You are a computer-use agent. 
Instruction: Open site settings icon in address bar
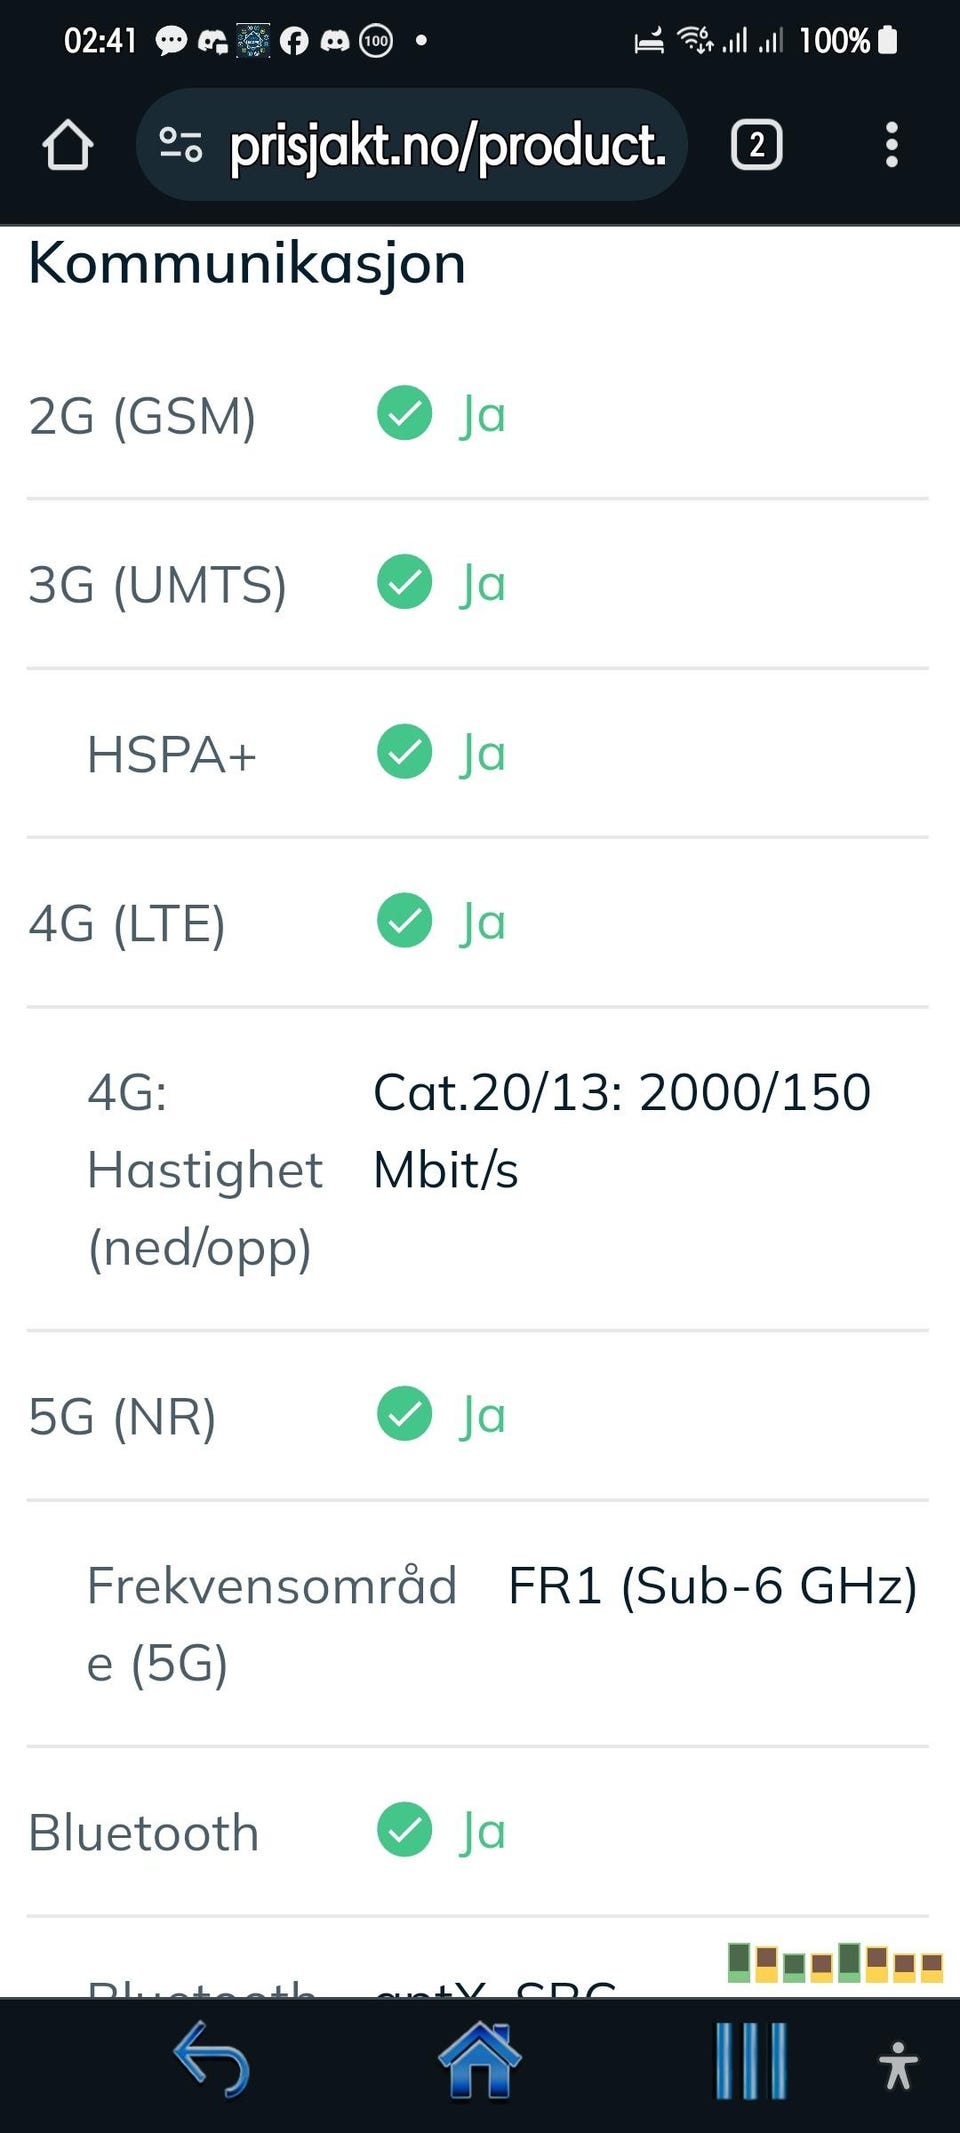pyautogui.click(x=181, y=146)
